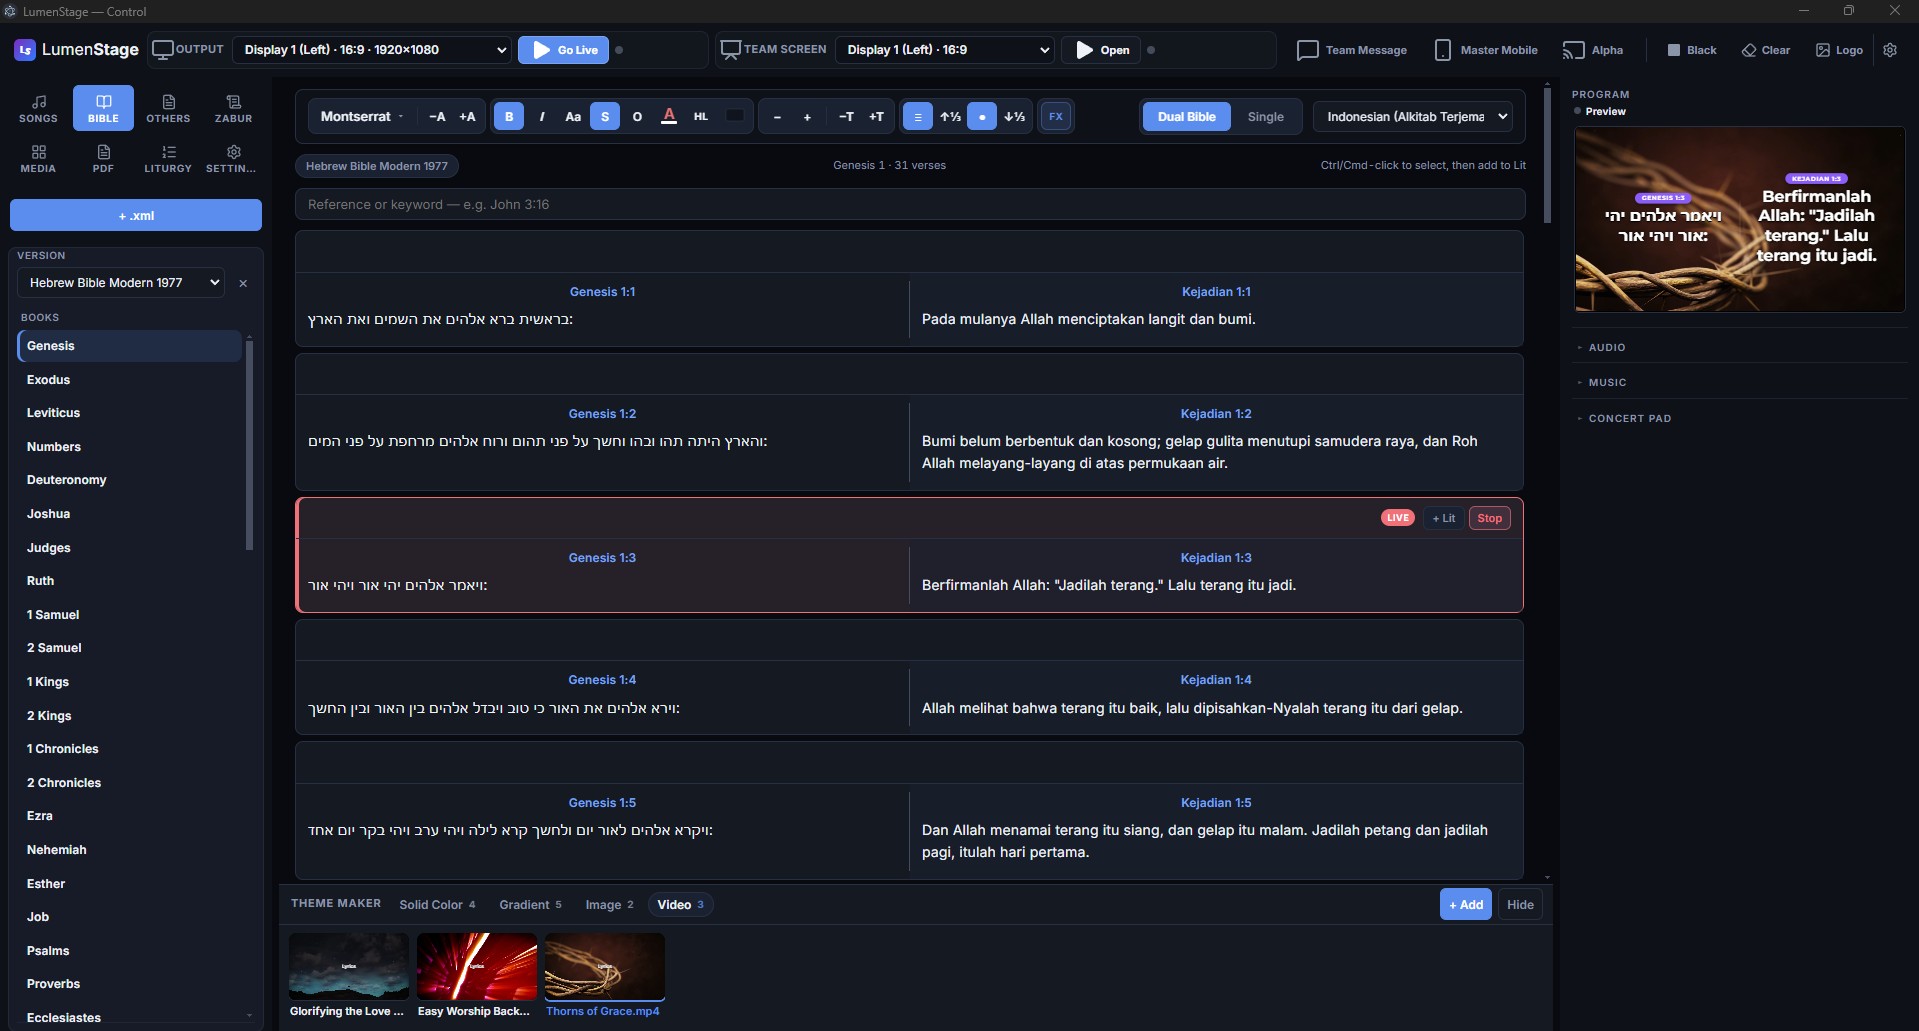Open the Zabur section

click(x=233, y=108)
